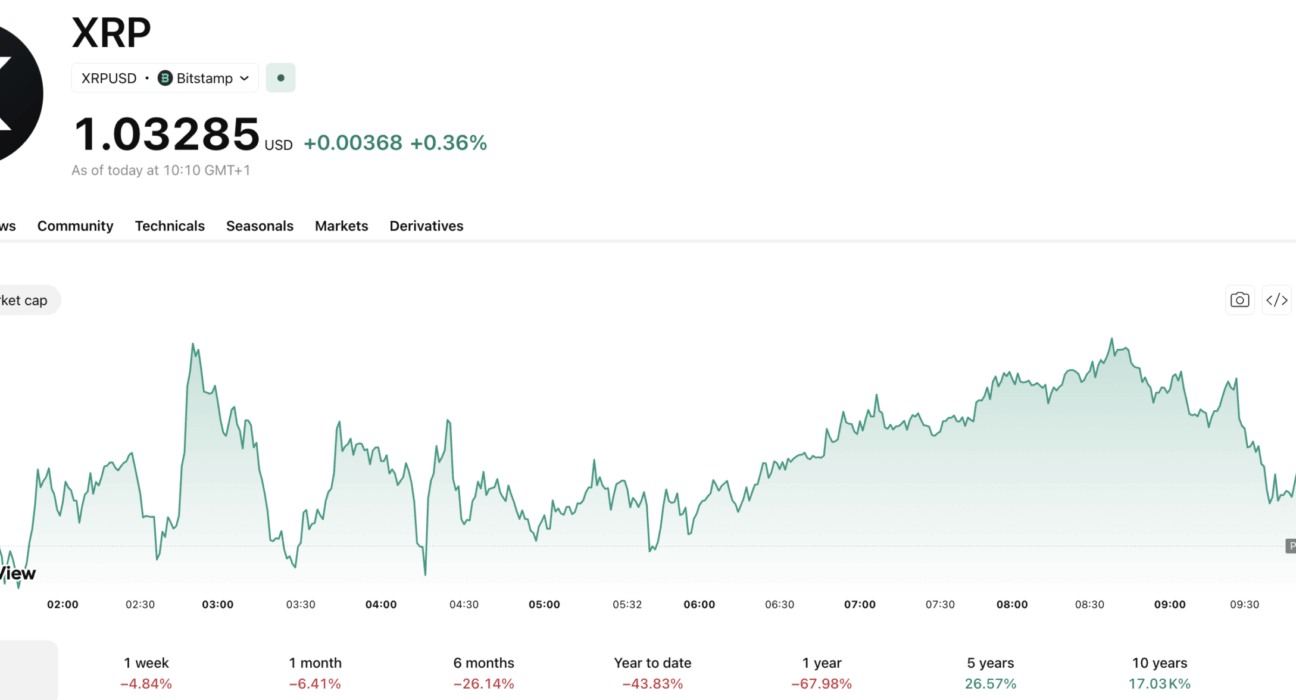1296x700 pixels.
Task: Select the 5 years range
Action: 991,673
